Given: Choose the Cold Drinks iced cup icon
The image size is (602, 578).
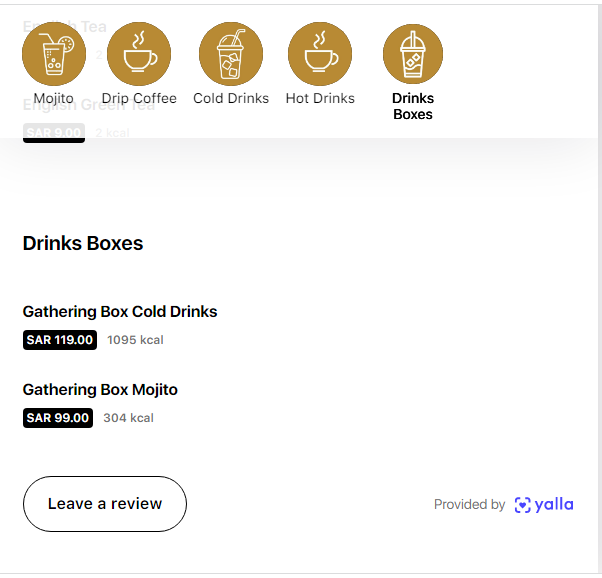Looking at the screenshot, I should click(231, 54).
